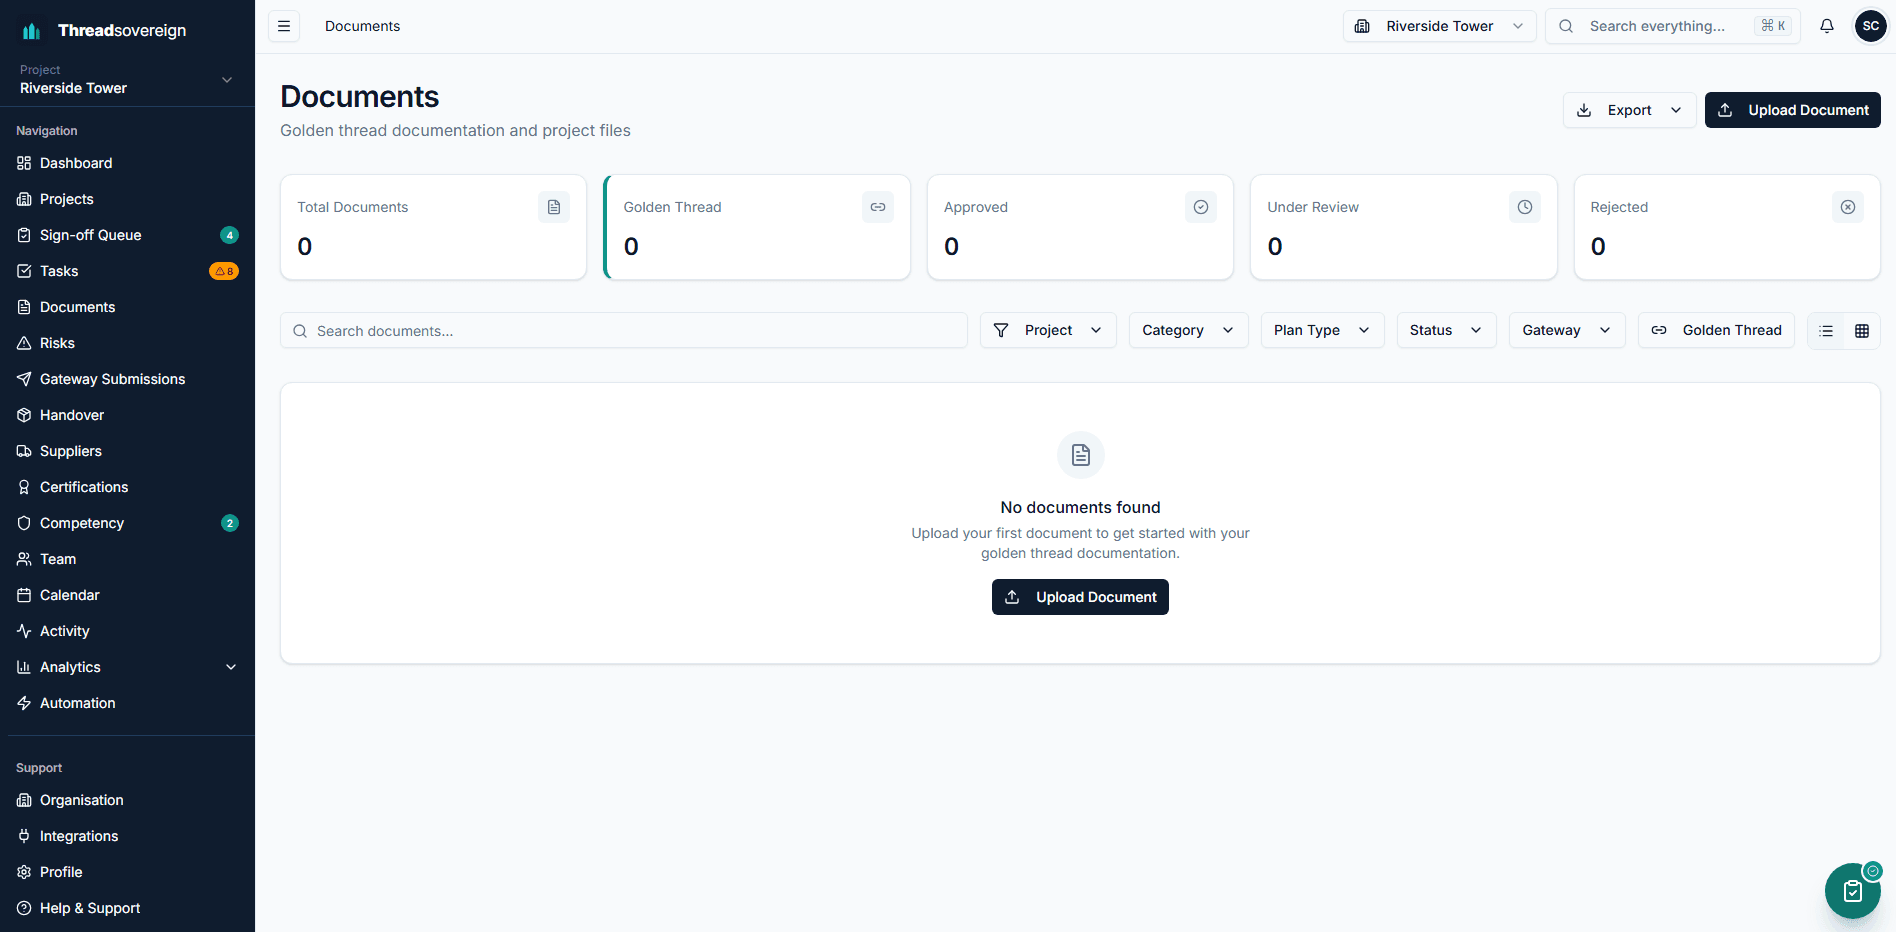Screen dimensions: 1896x932
Task: Open Sign-off Queue in the sidebar
Action: [127, 235]
